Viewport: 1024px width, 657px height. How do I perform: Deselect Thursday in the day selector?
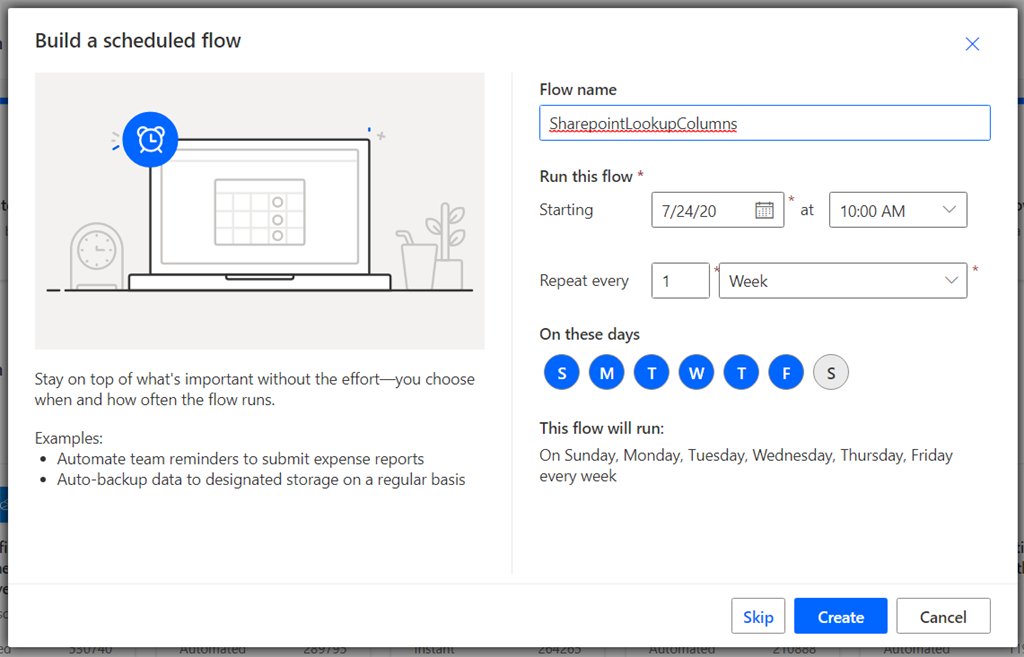741,373
